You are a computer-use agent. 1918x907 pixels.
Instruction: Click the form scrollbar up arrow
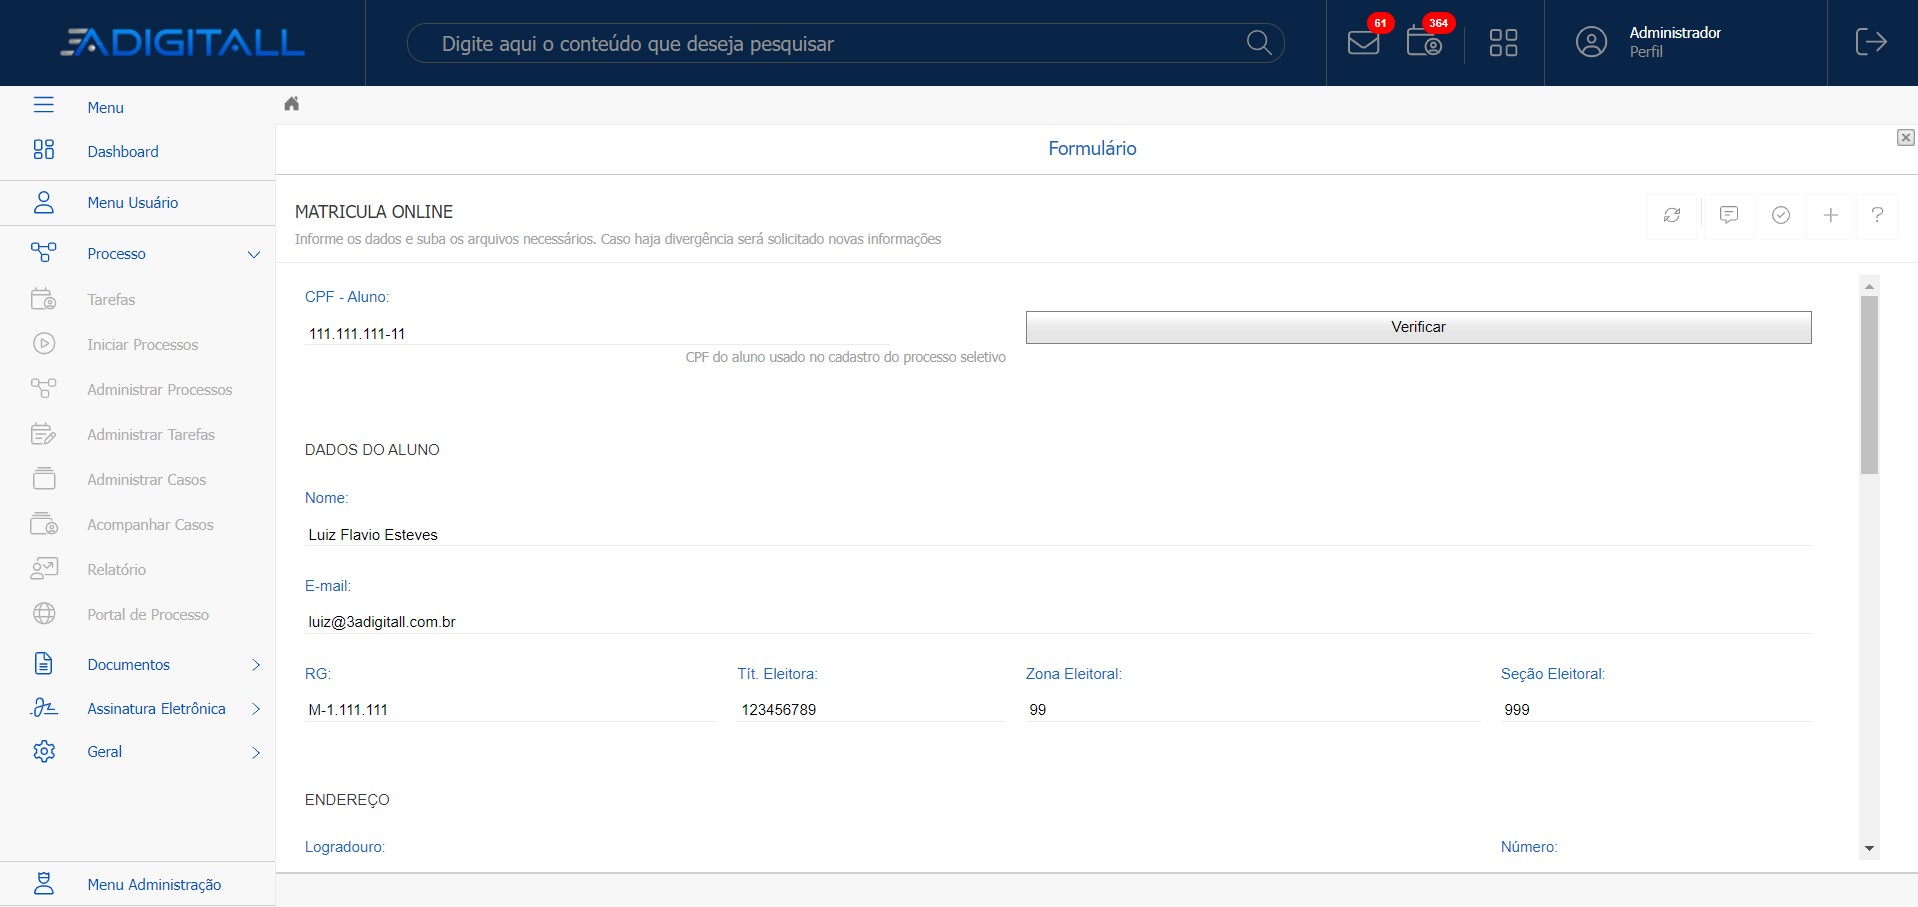click(x=1869, y=286)
